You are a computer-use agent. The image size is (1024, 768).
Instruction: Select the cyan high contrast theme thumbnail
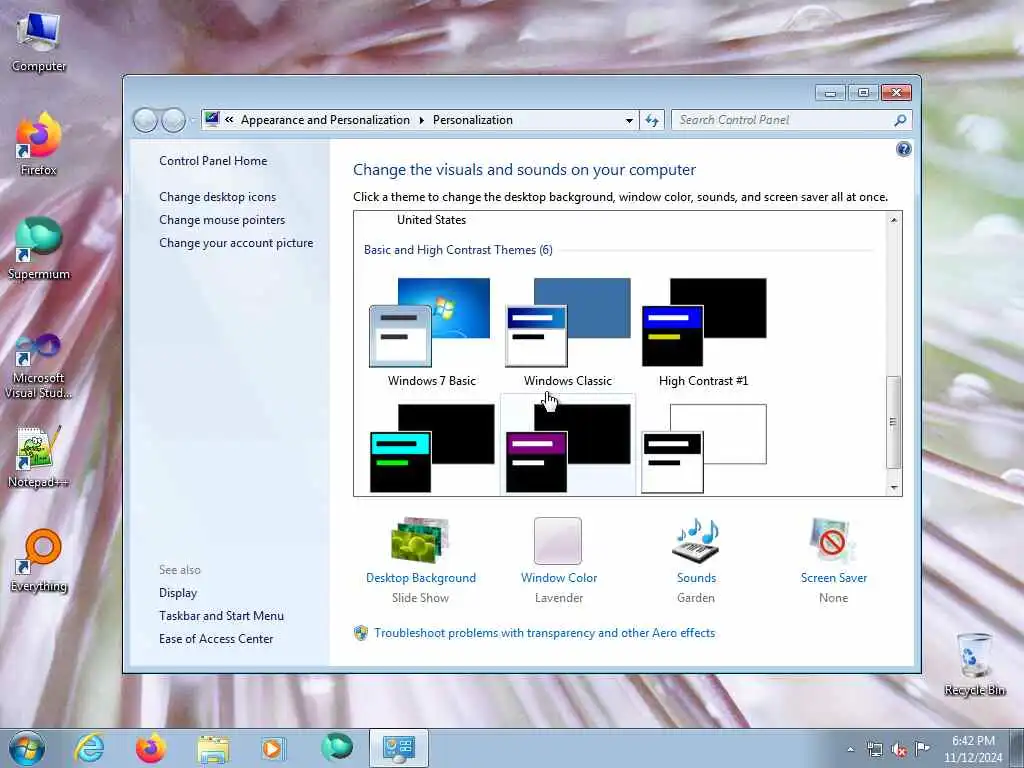tap(432, 448)
